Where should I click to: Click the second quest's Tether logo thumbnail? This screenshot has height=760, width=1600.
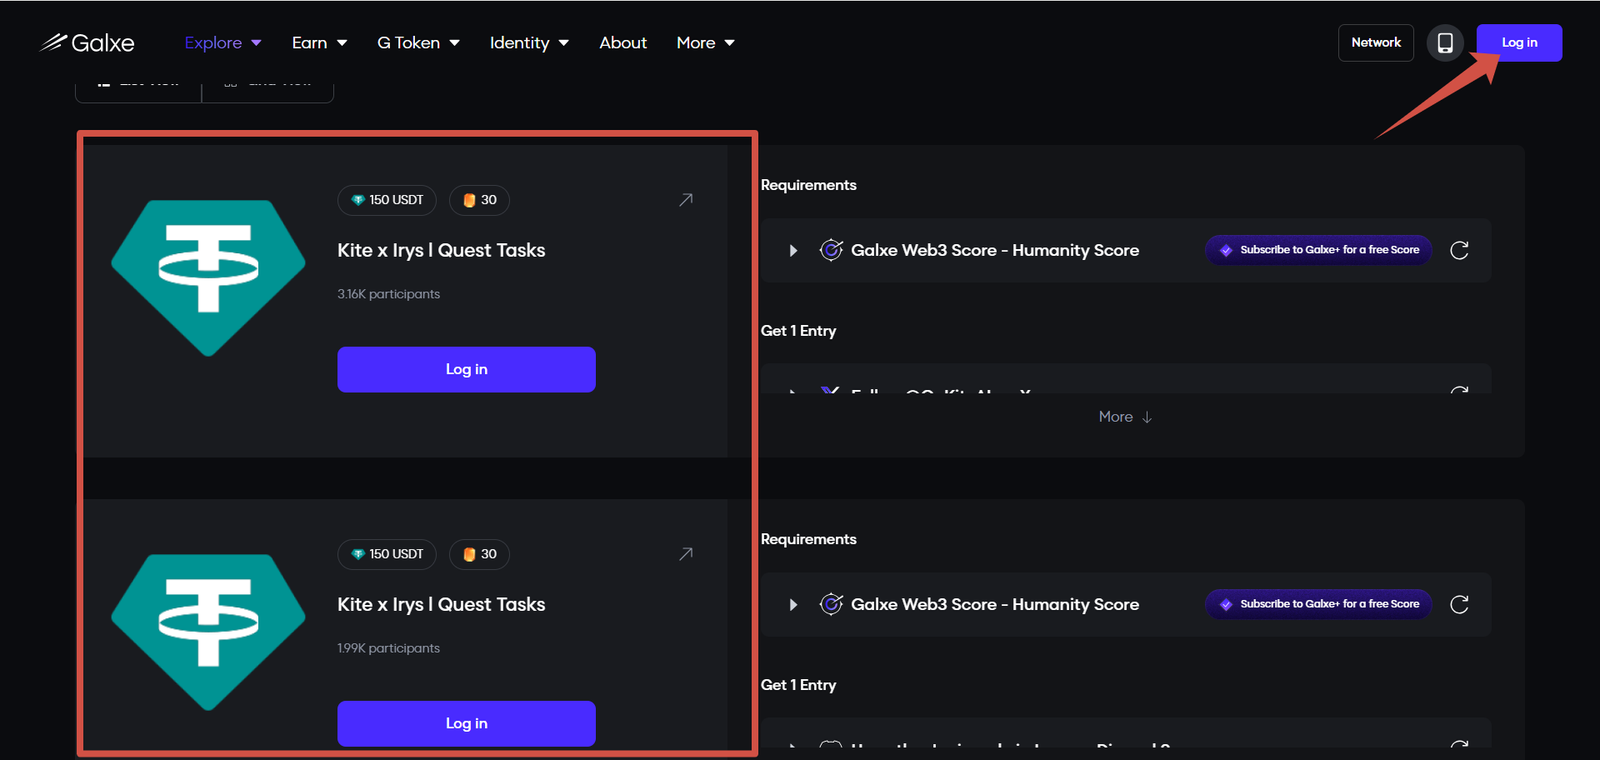(x=208, y=631)
